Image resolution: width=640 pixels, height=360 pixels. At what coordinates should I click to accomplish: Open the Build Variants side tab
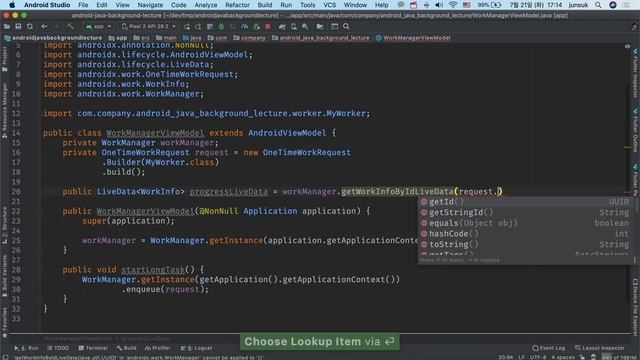(4, 276)
